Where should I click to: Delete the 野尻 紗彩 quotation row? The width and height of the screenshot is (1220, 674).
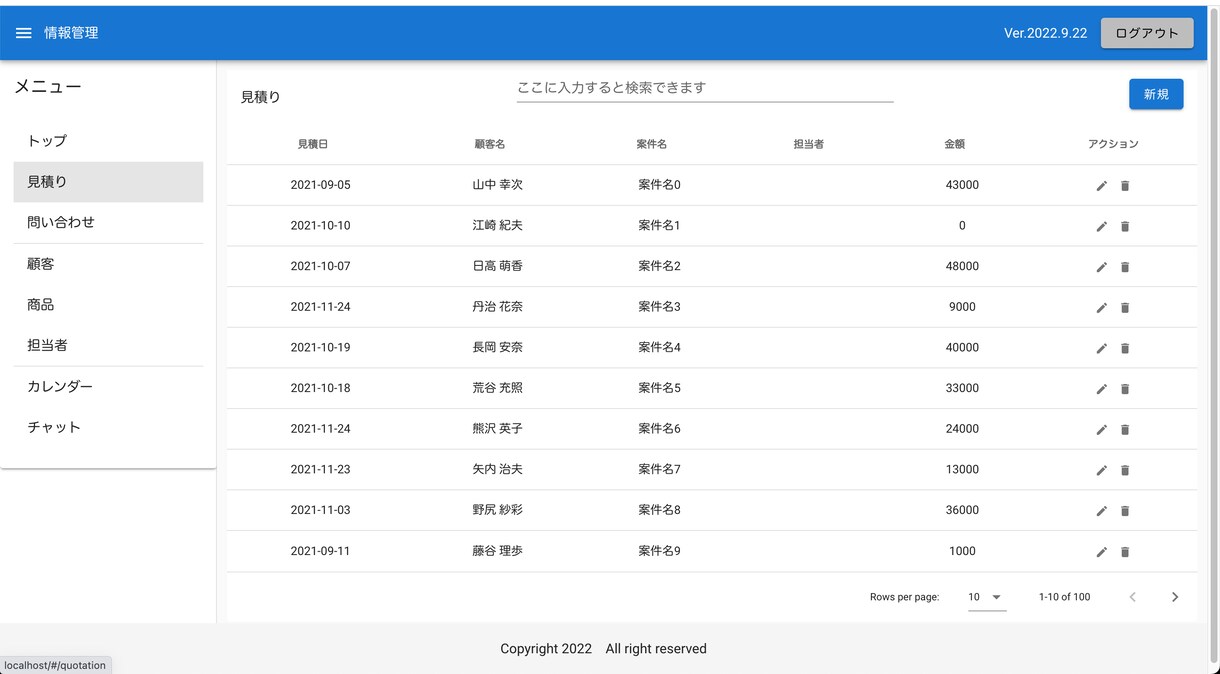pos(1124,511)
